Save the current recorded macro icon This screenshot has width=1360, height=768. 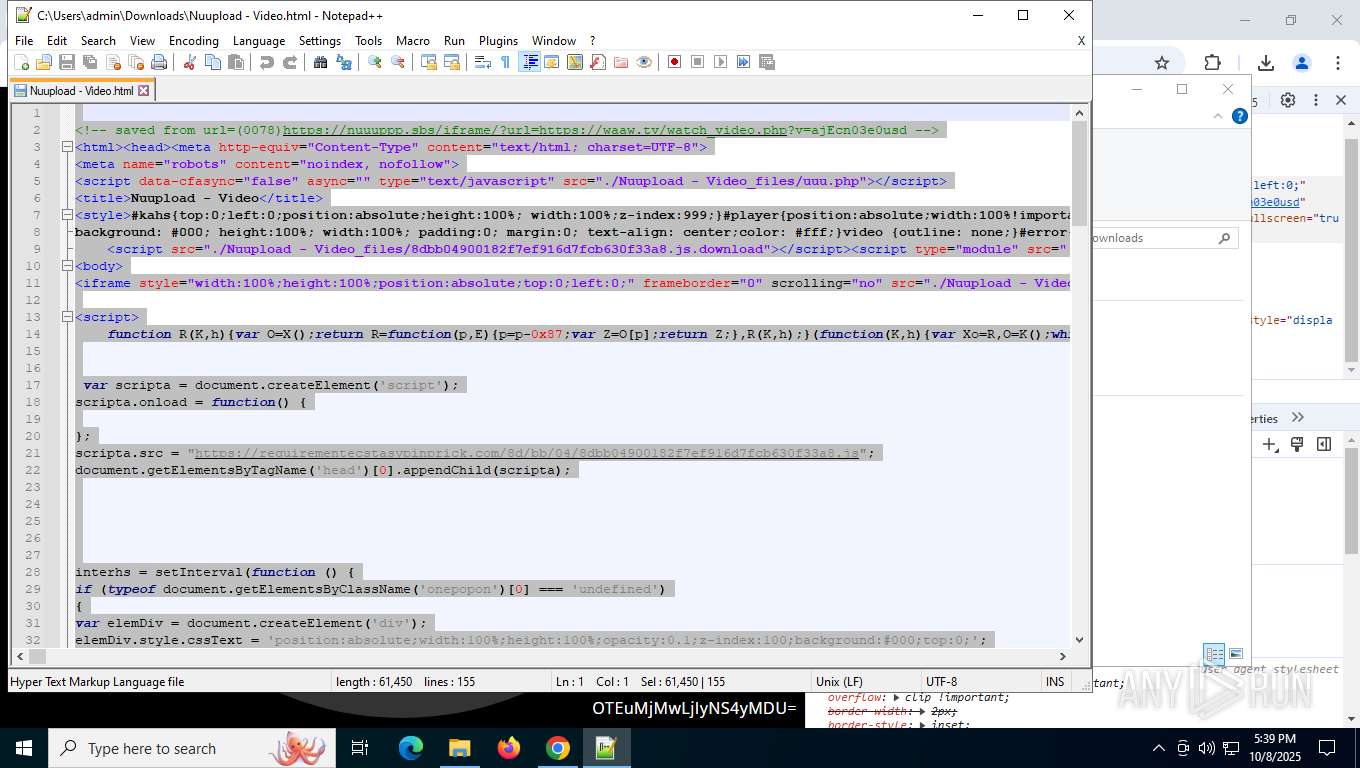(x=767, y=62)
